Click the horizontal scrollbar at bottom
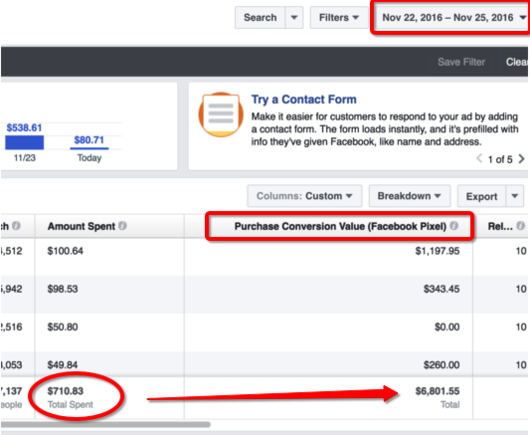The image size is (530, 435). tap(105, 424)
